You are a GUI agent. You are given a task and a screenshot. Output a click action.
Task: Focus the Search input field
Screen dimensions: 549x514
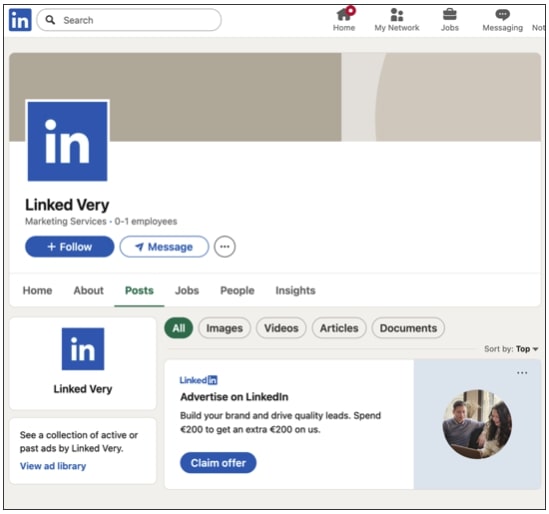tap(129, 20)
